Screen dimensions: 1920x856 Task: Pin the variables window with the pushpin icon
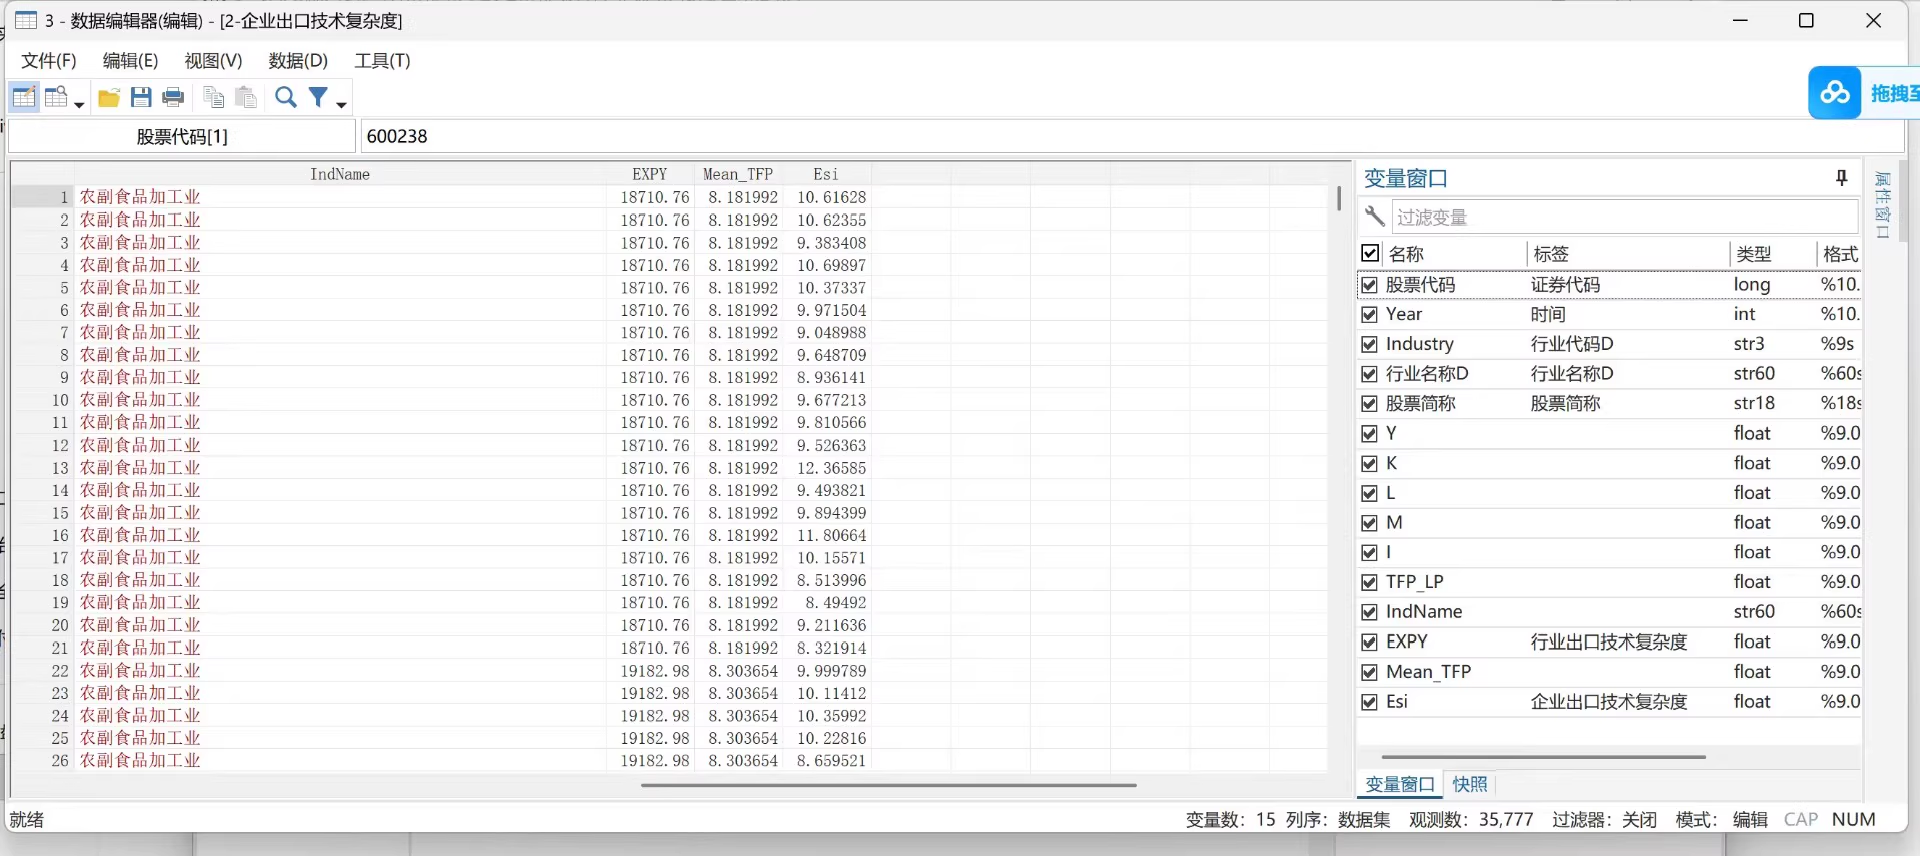1841,178
